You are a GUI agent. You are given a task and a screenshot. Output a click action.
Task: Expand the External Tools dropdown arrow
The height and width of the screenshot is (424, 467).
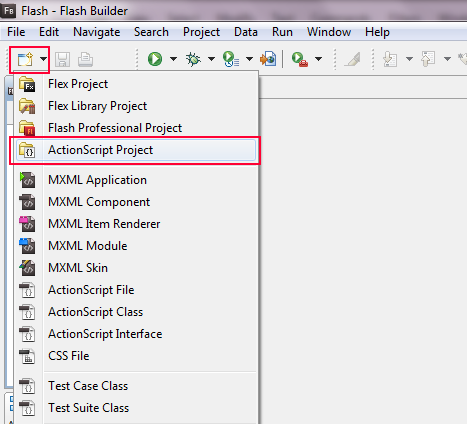[x=319, y=59]
